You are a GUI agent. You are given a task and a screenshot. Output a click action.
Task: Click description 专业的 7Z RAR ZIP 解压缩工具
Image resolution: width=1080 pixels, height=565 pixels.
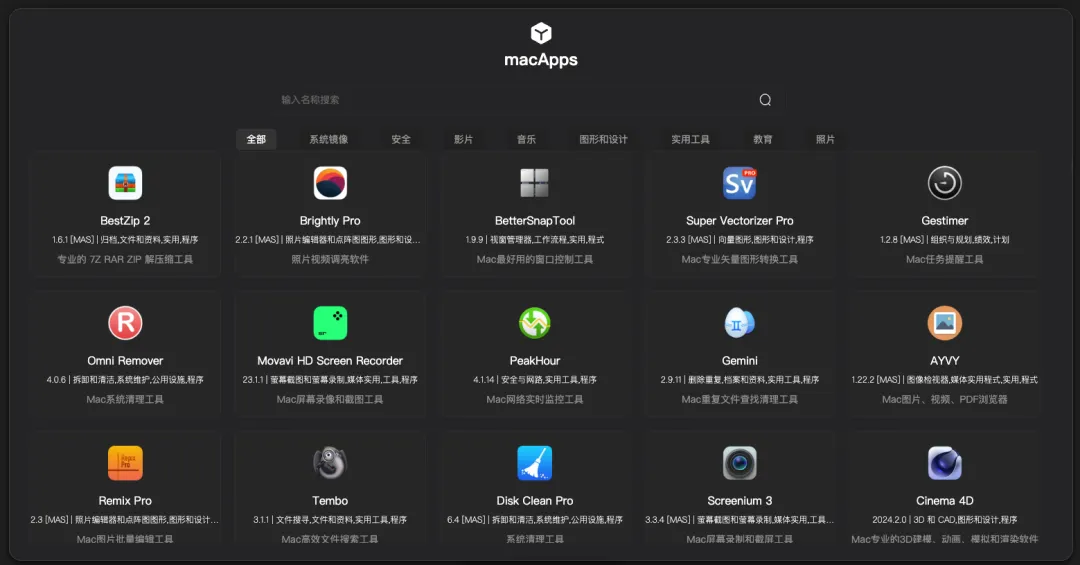click(125, 259)
